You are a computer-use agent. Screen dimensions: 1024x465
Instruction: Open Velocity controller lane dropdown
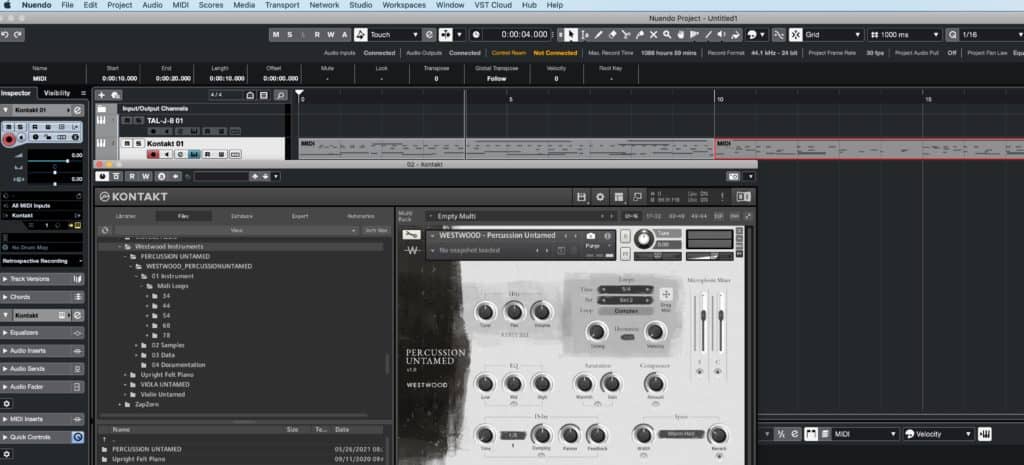coord(939,434)
